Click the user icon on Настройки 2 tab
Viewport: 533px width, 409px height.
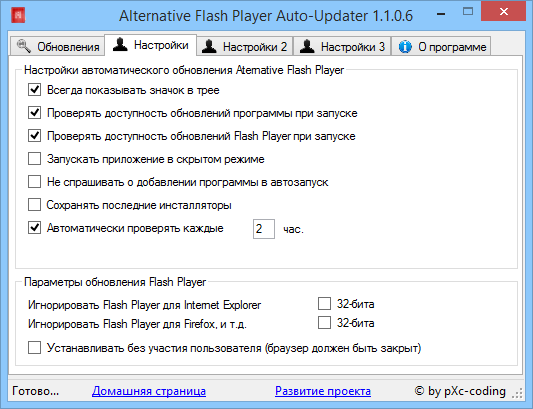point(209,46)
